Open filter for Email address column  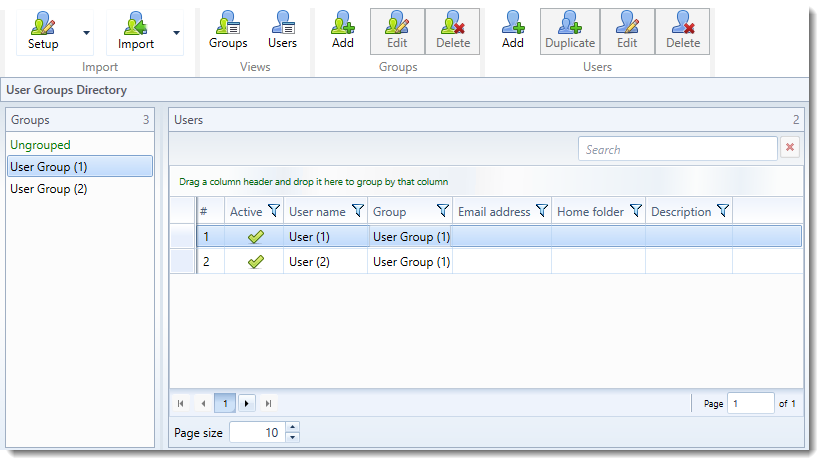tap(542, 211)
